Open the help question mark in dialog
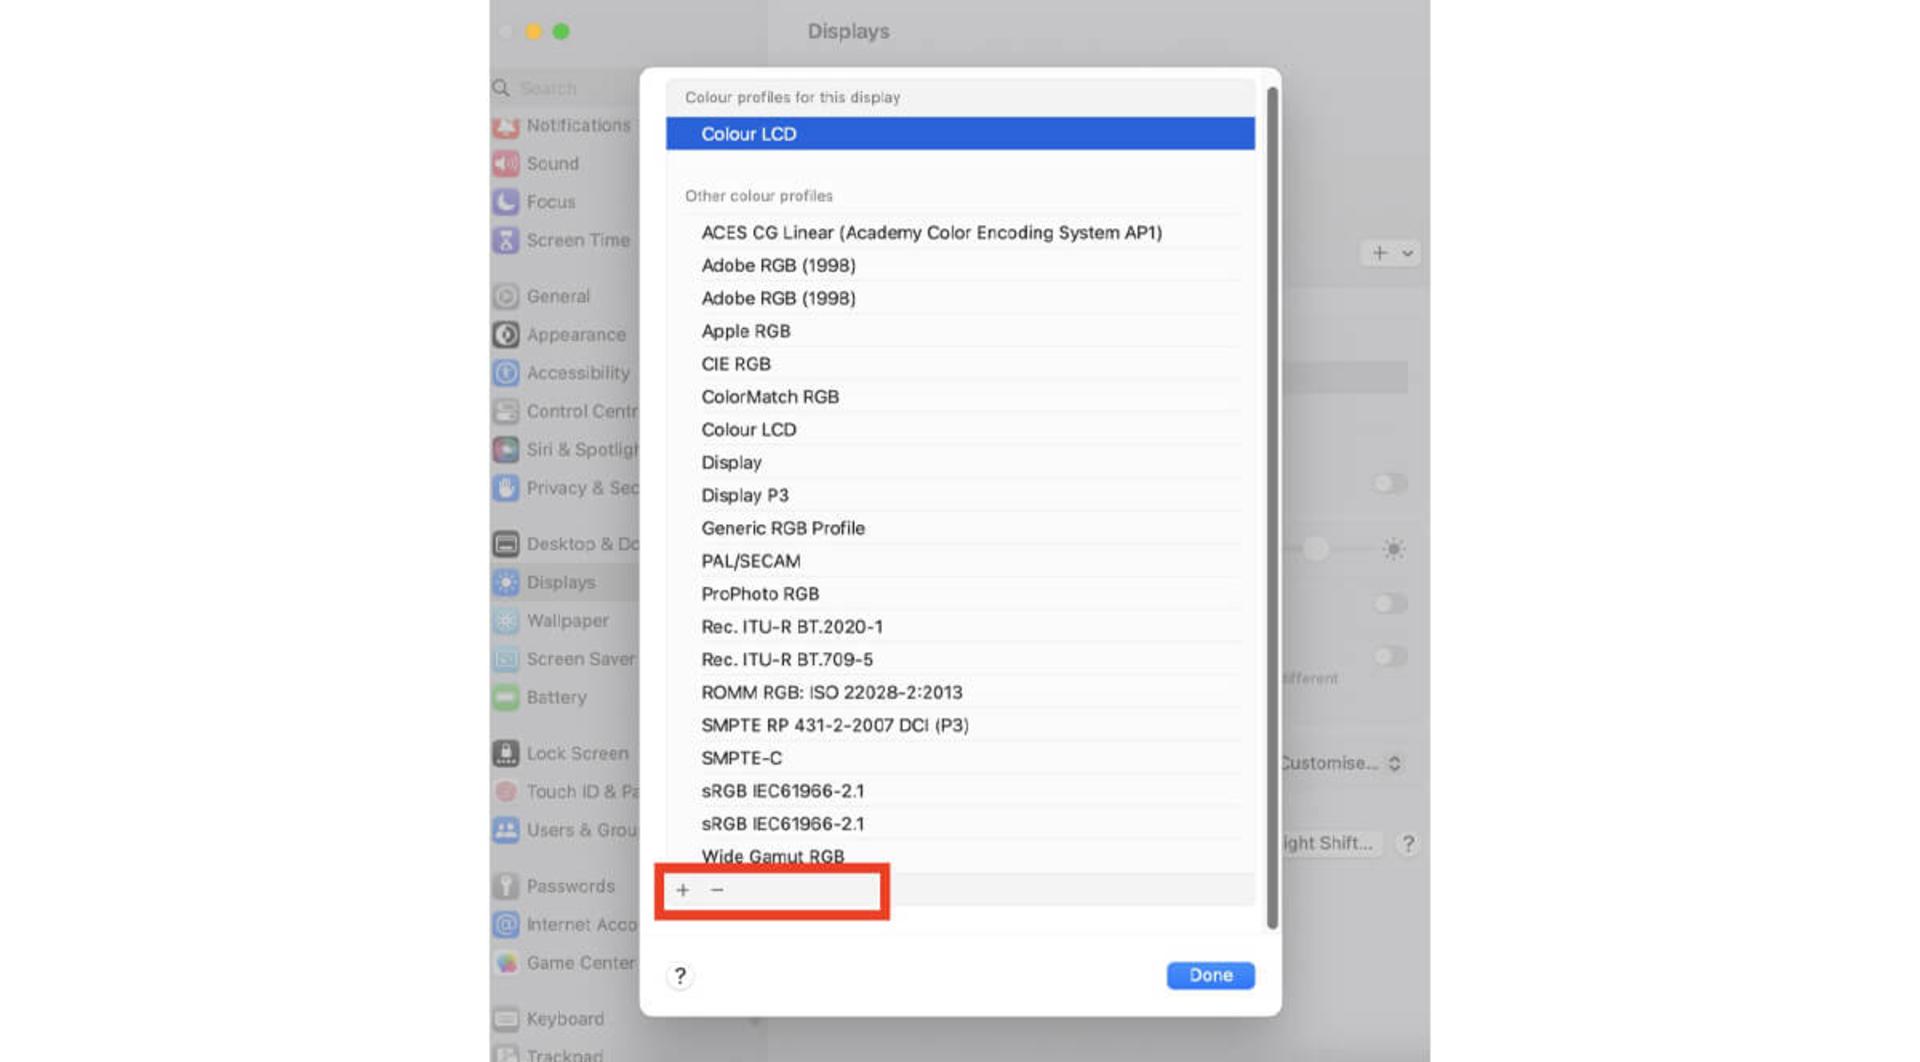 coord(680,976)
